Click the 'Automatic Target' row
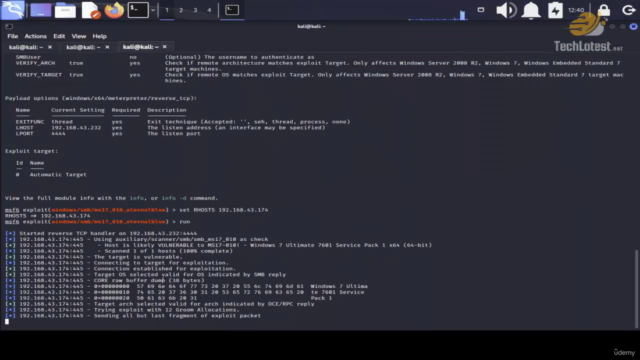 [51, 175]
